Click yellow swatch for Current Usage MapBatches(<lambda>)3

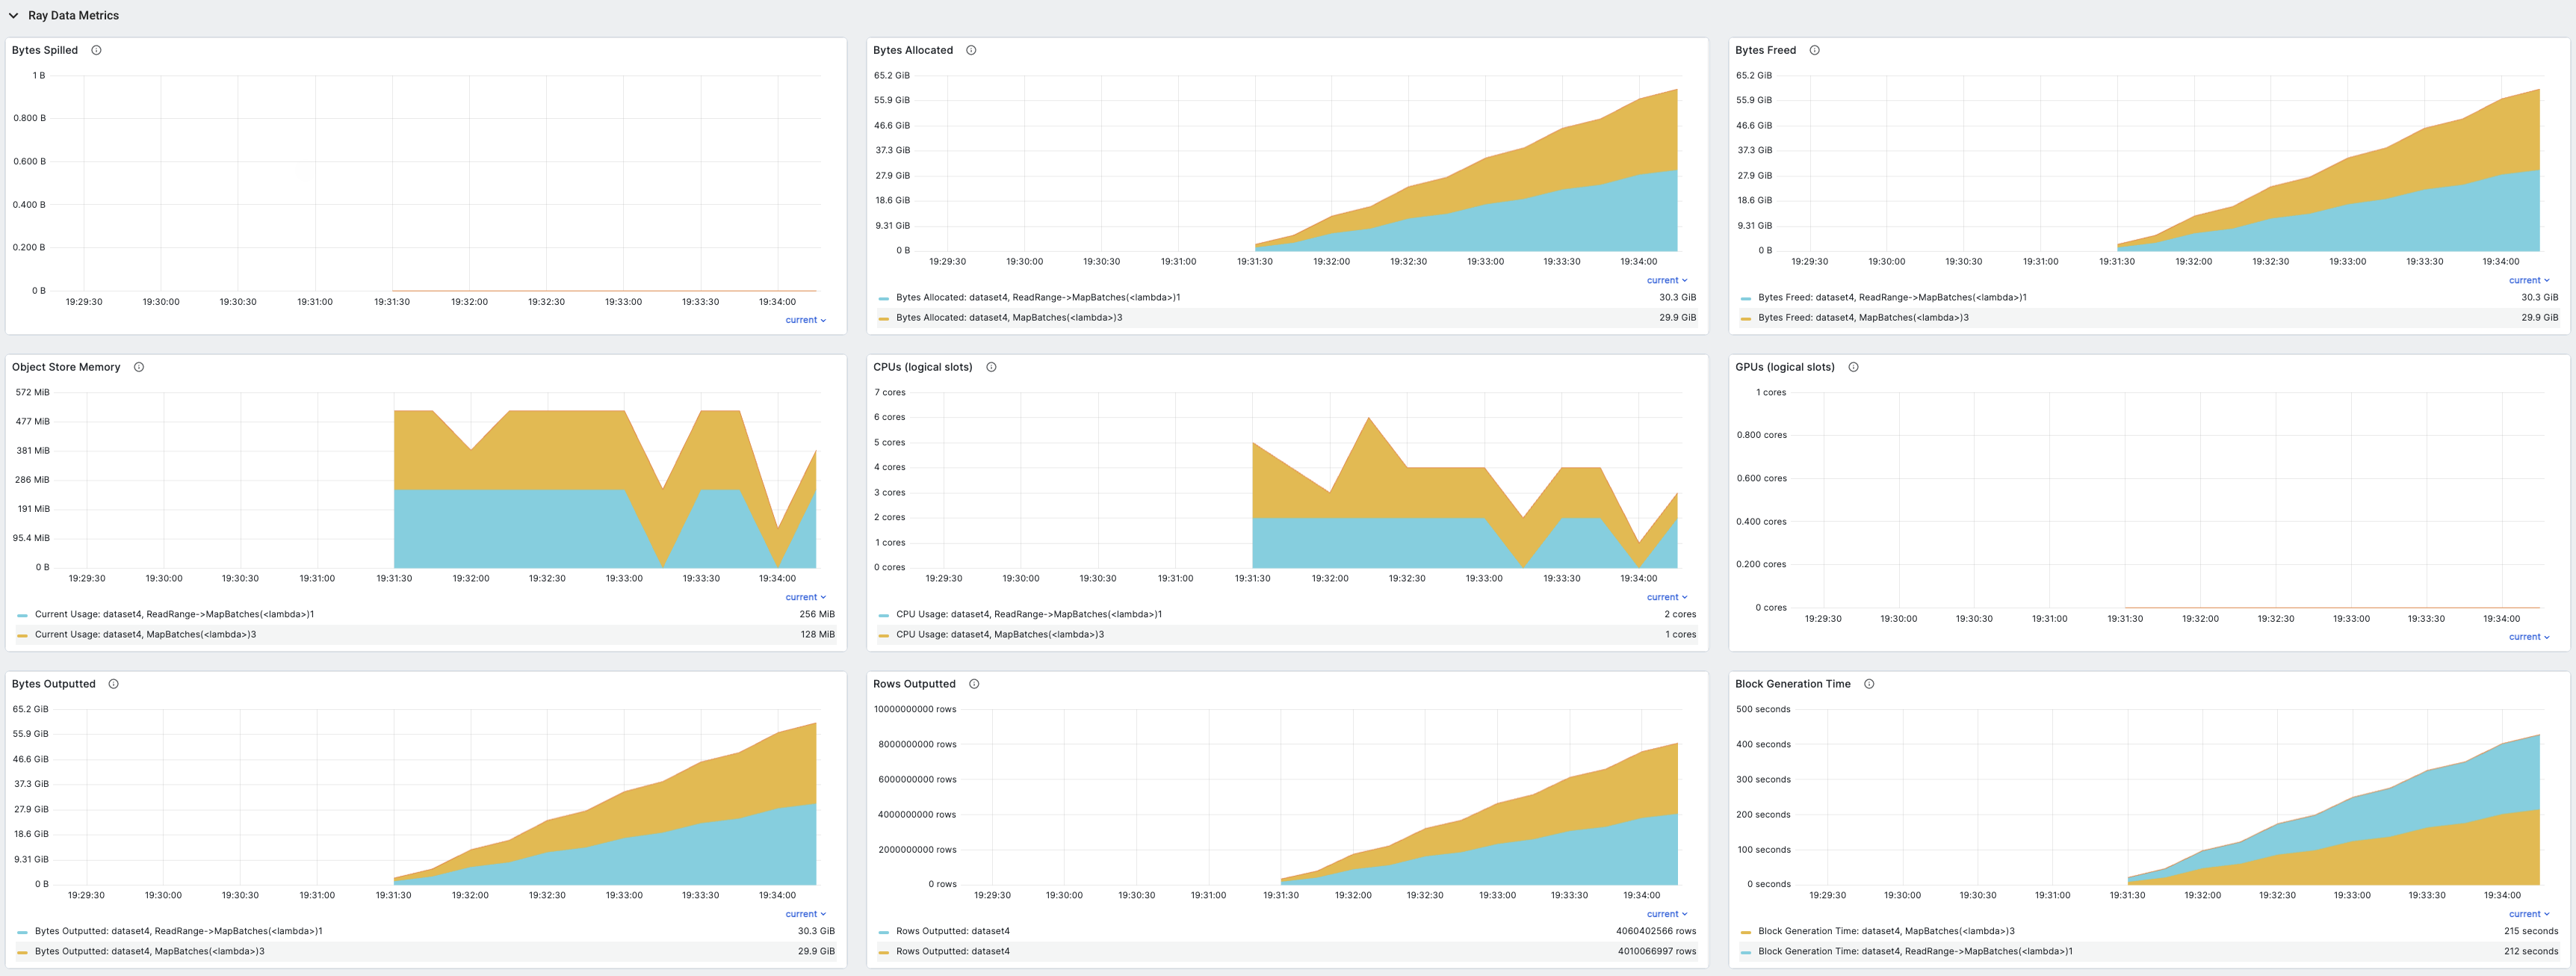22,635
